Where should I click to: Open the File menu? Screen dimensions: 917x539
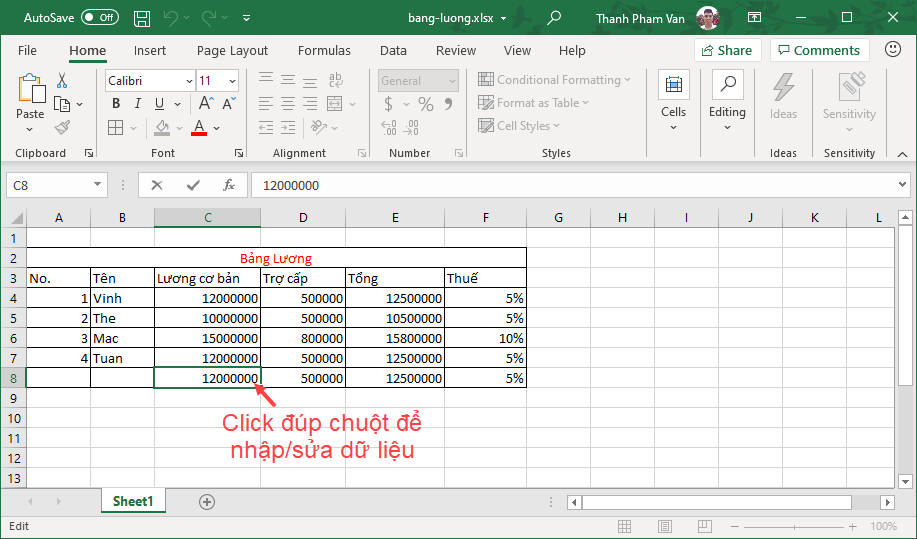[27, 50]
